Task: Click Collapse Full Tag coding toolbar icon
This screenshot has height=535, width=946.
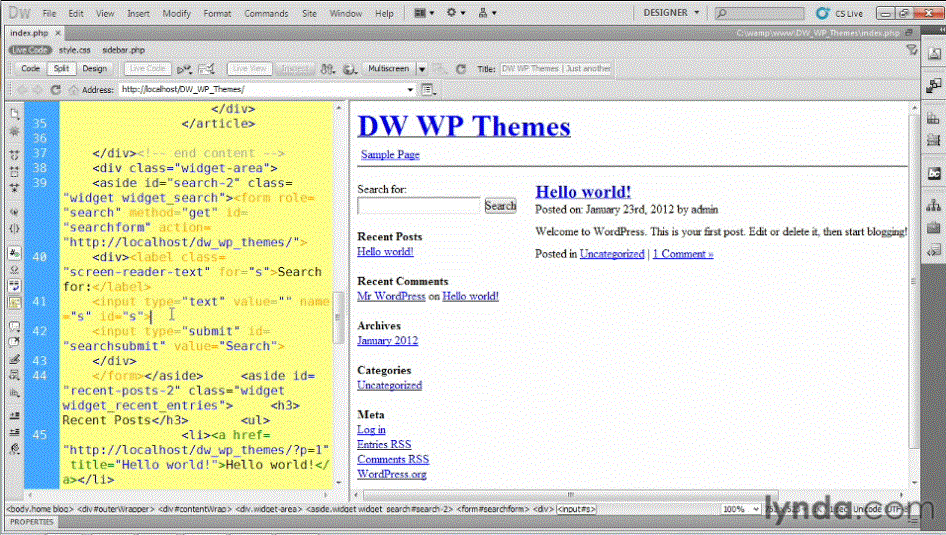Action: point(14,155)
